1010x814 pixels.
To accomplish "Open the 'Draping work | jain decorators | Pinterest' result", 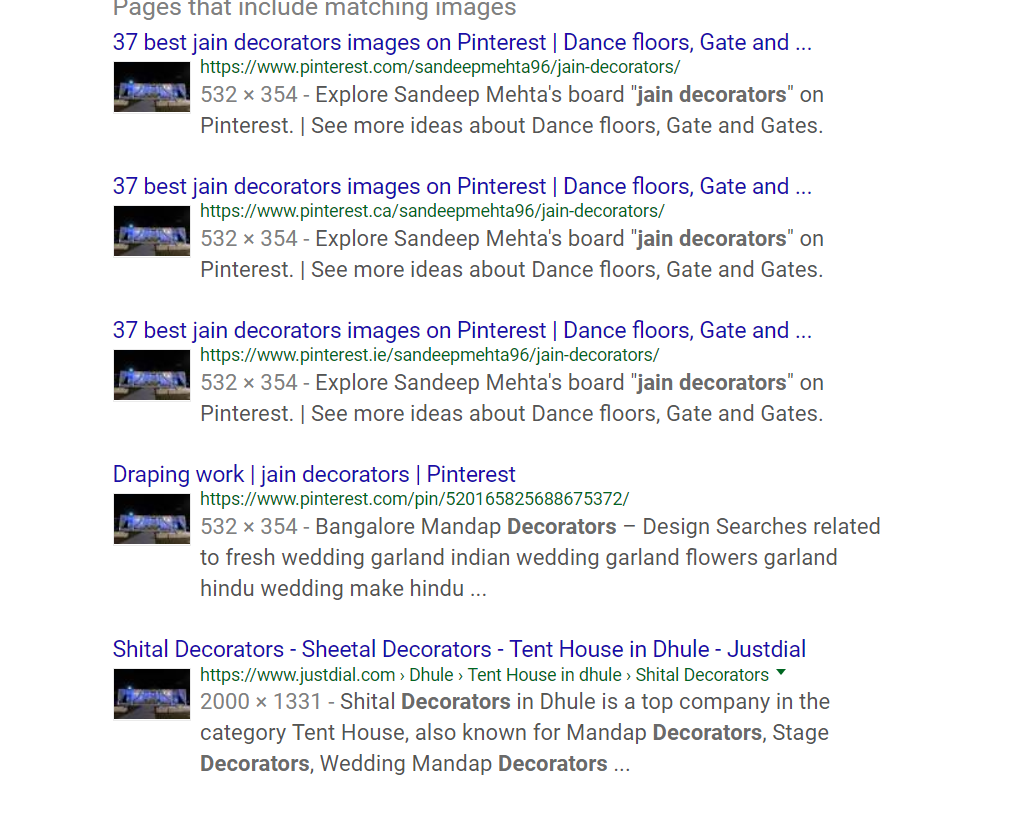I will pos(314,475).
